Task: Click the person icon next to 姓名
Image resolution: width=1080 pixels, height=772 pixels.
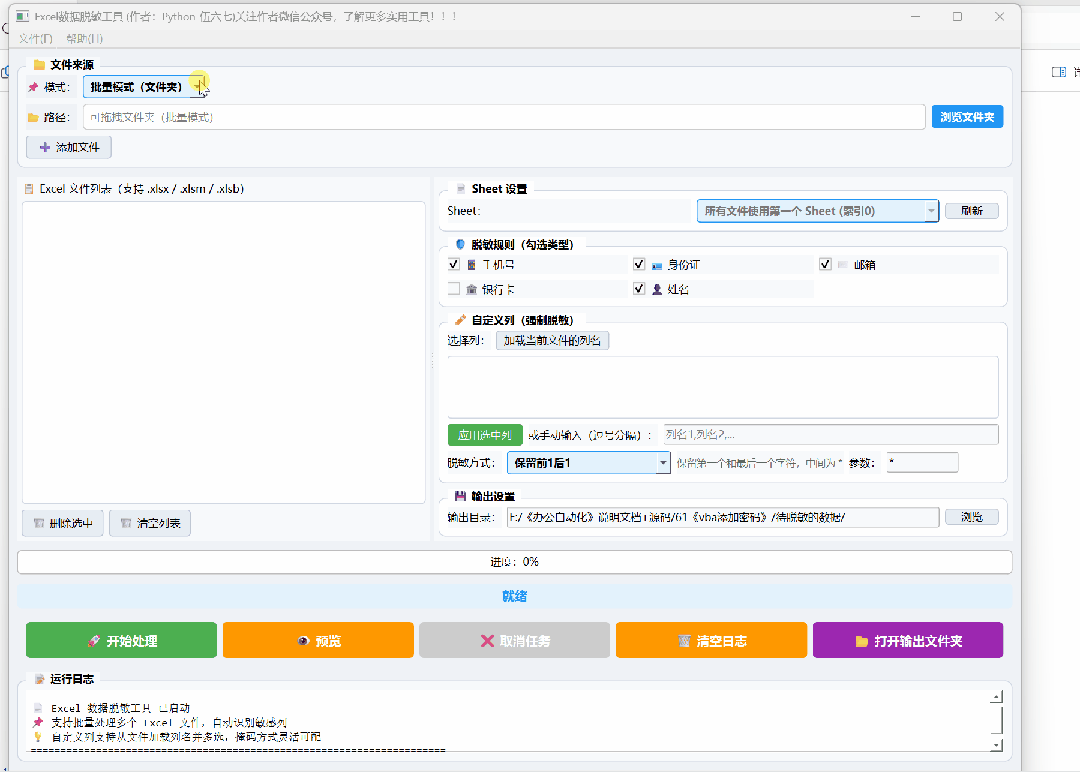Action: click(657, 289)
